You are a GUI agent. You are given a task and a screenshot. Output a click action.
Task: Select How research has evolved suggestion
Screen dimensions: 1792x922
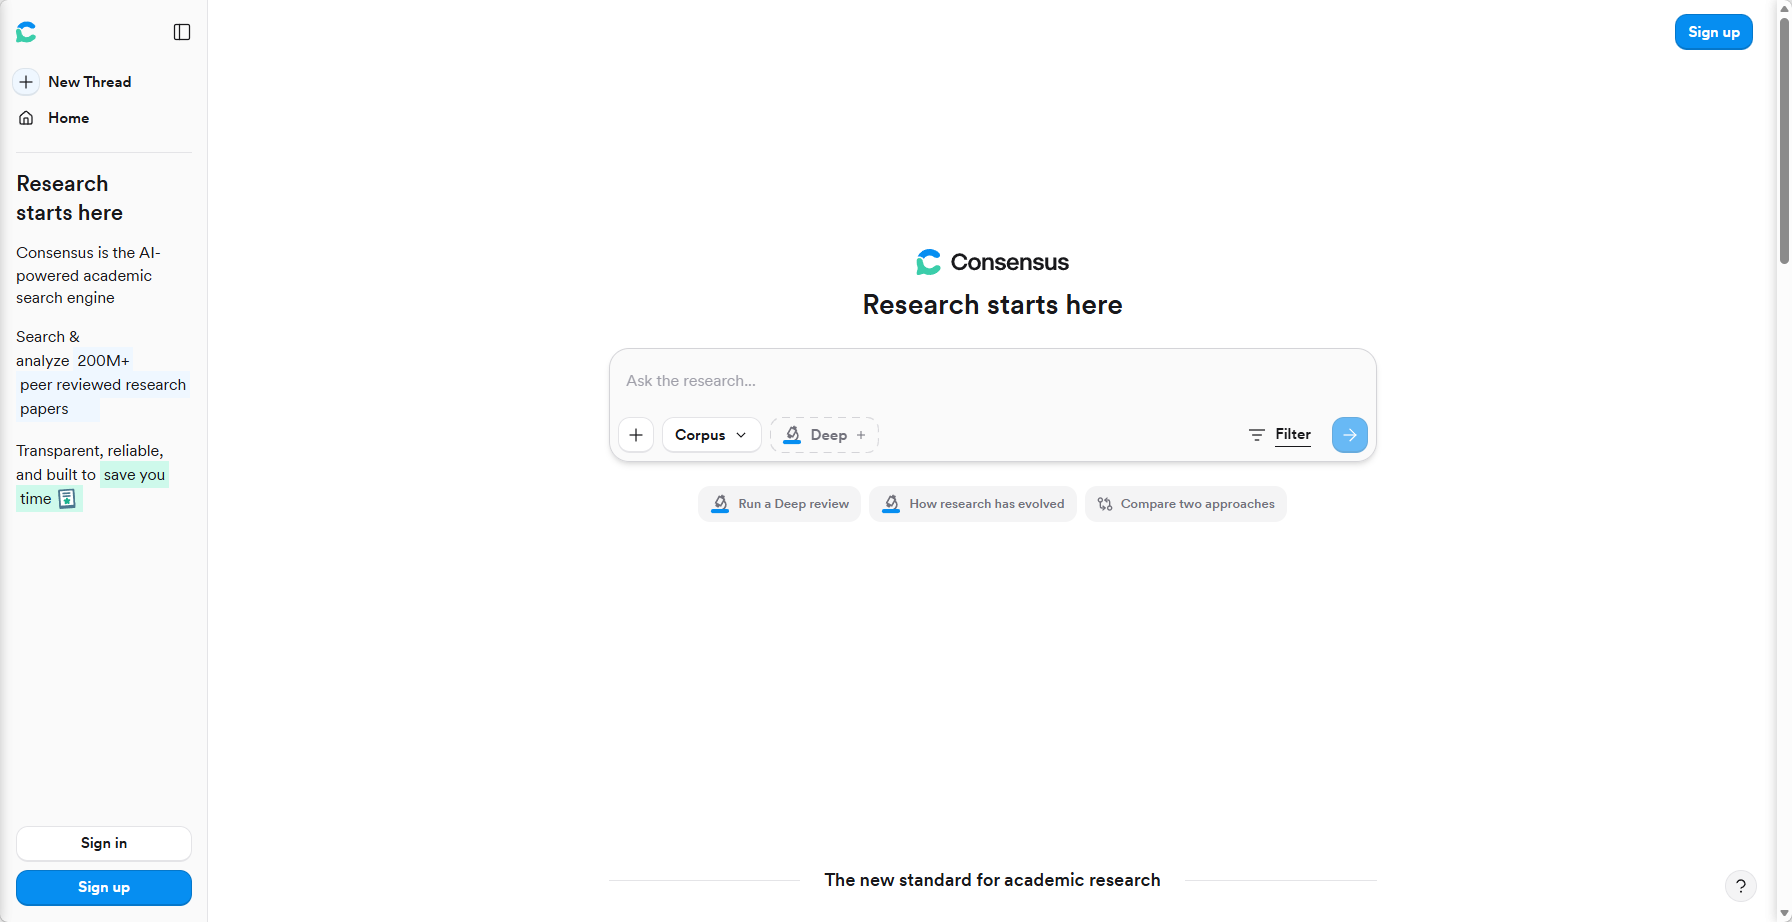click(x=972, y=504)
